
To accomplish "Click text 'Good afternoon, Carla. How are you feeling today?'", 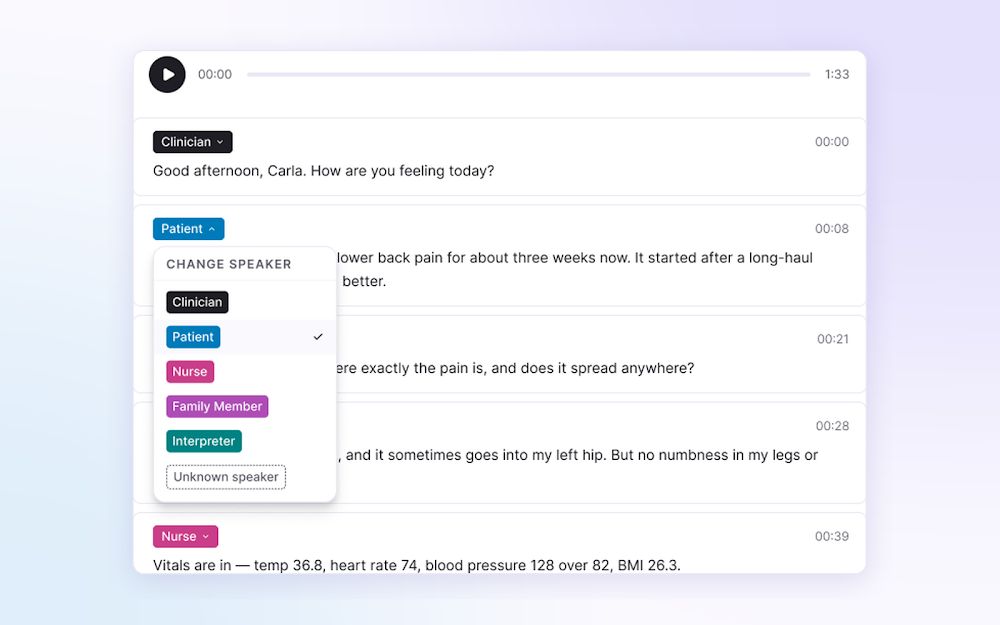I will (x=323, y=171).
